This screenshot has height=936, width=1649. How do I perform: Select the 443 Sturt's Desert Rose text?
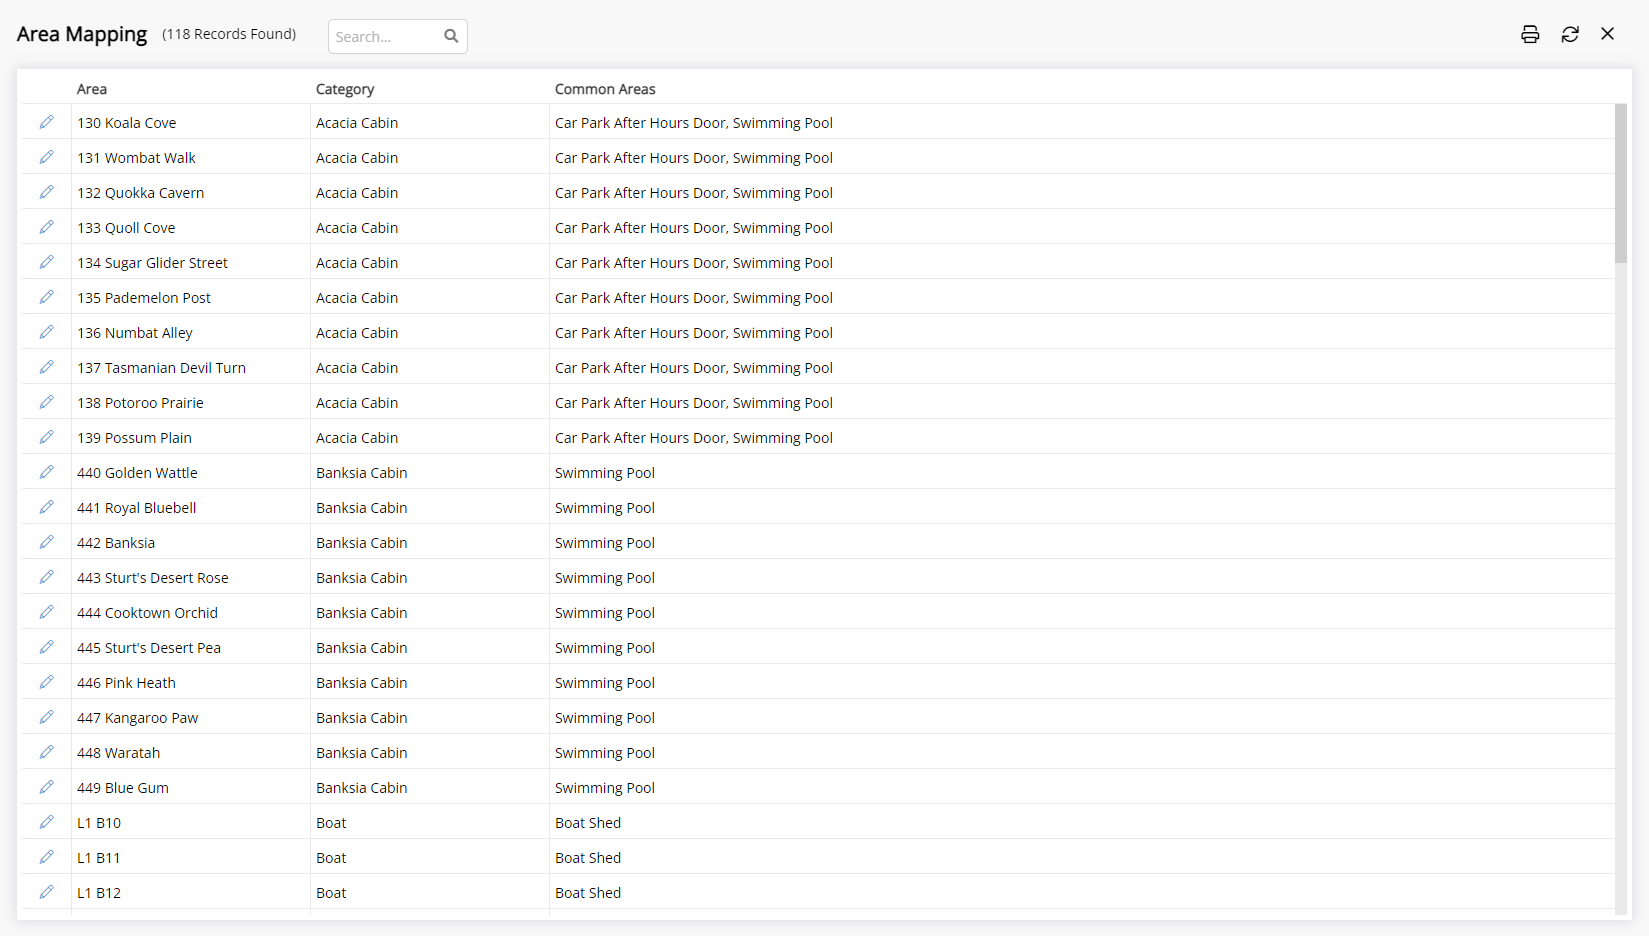pyautogui.click(x=153, y=578)
